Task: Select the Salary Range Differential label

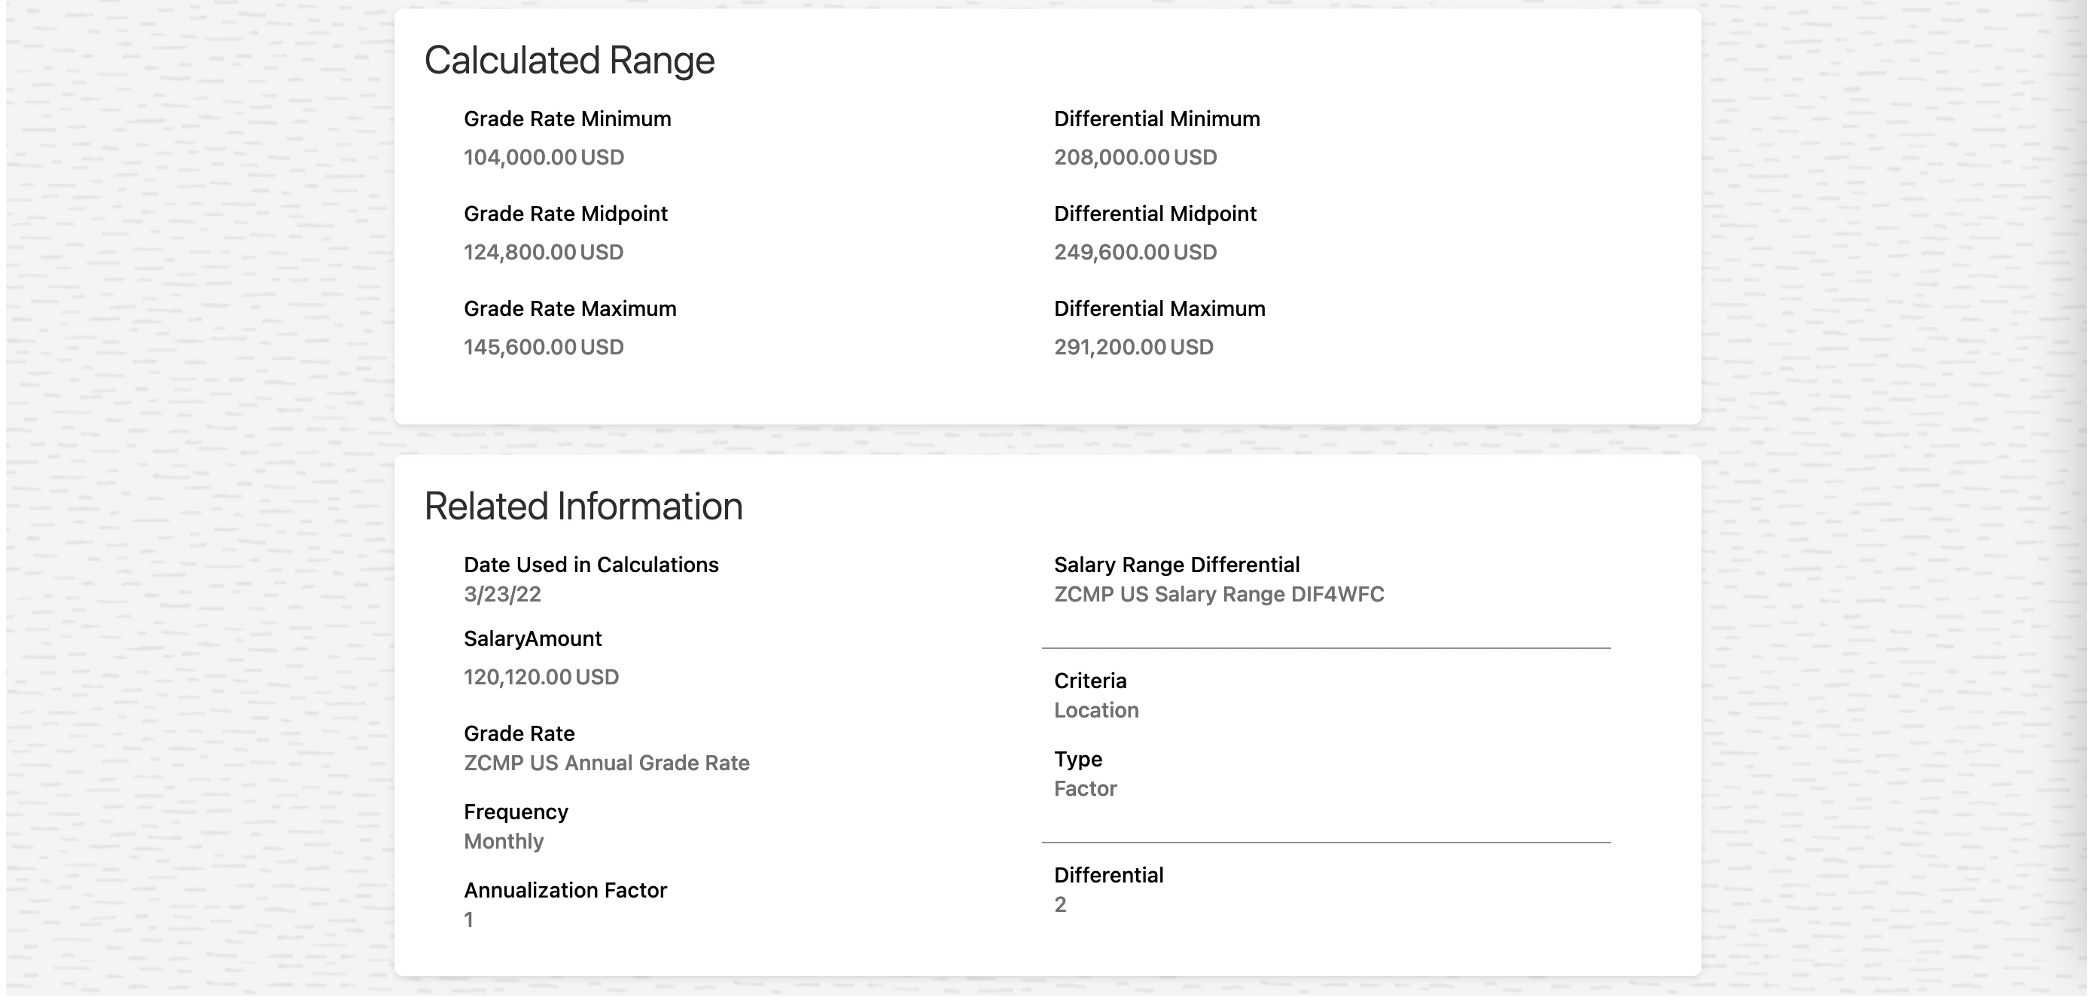Action: tap(1176, 565)
